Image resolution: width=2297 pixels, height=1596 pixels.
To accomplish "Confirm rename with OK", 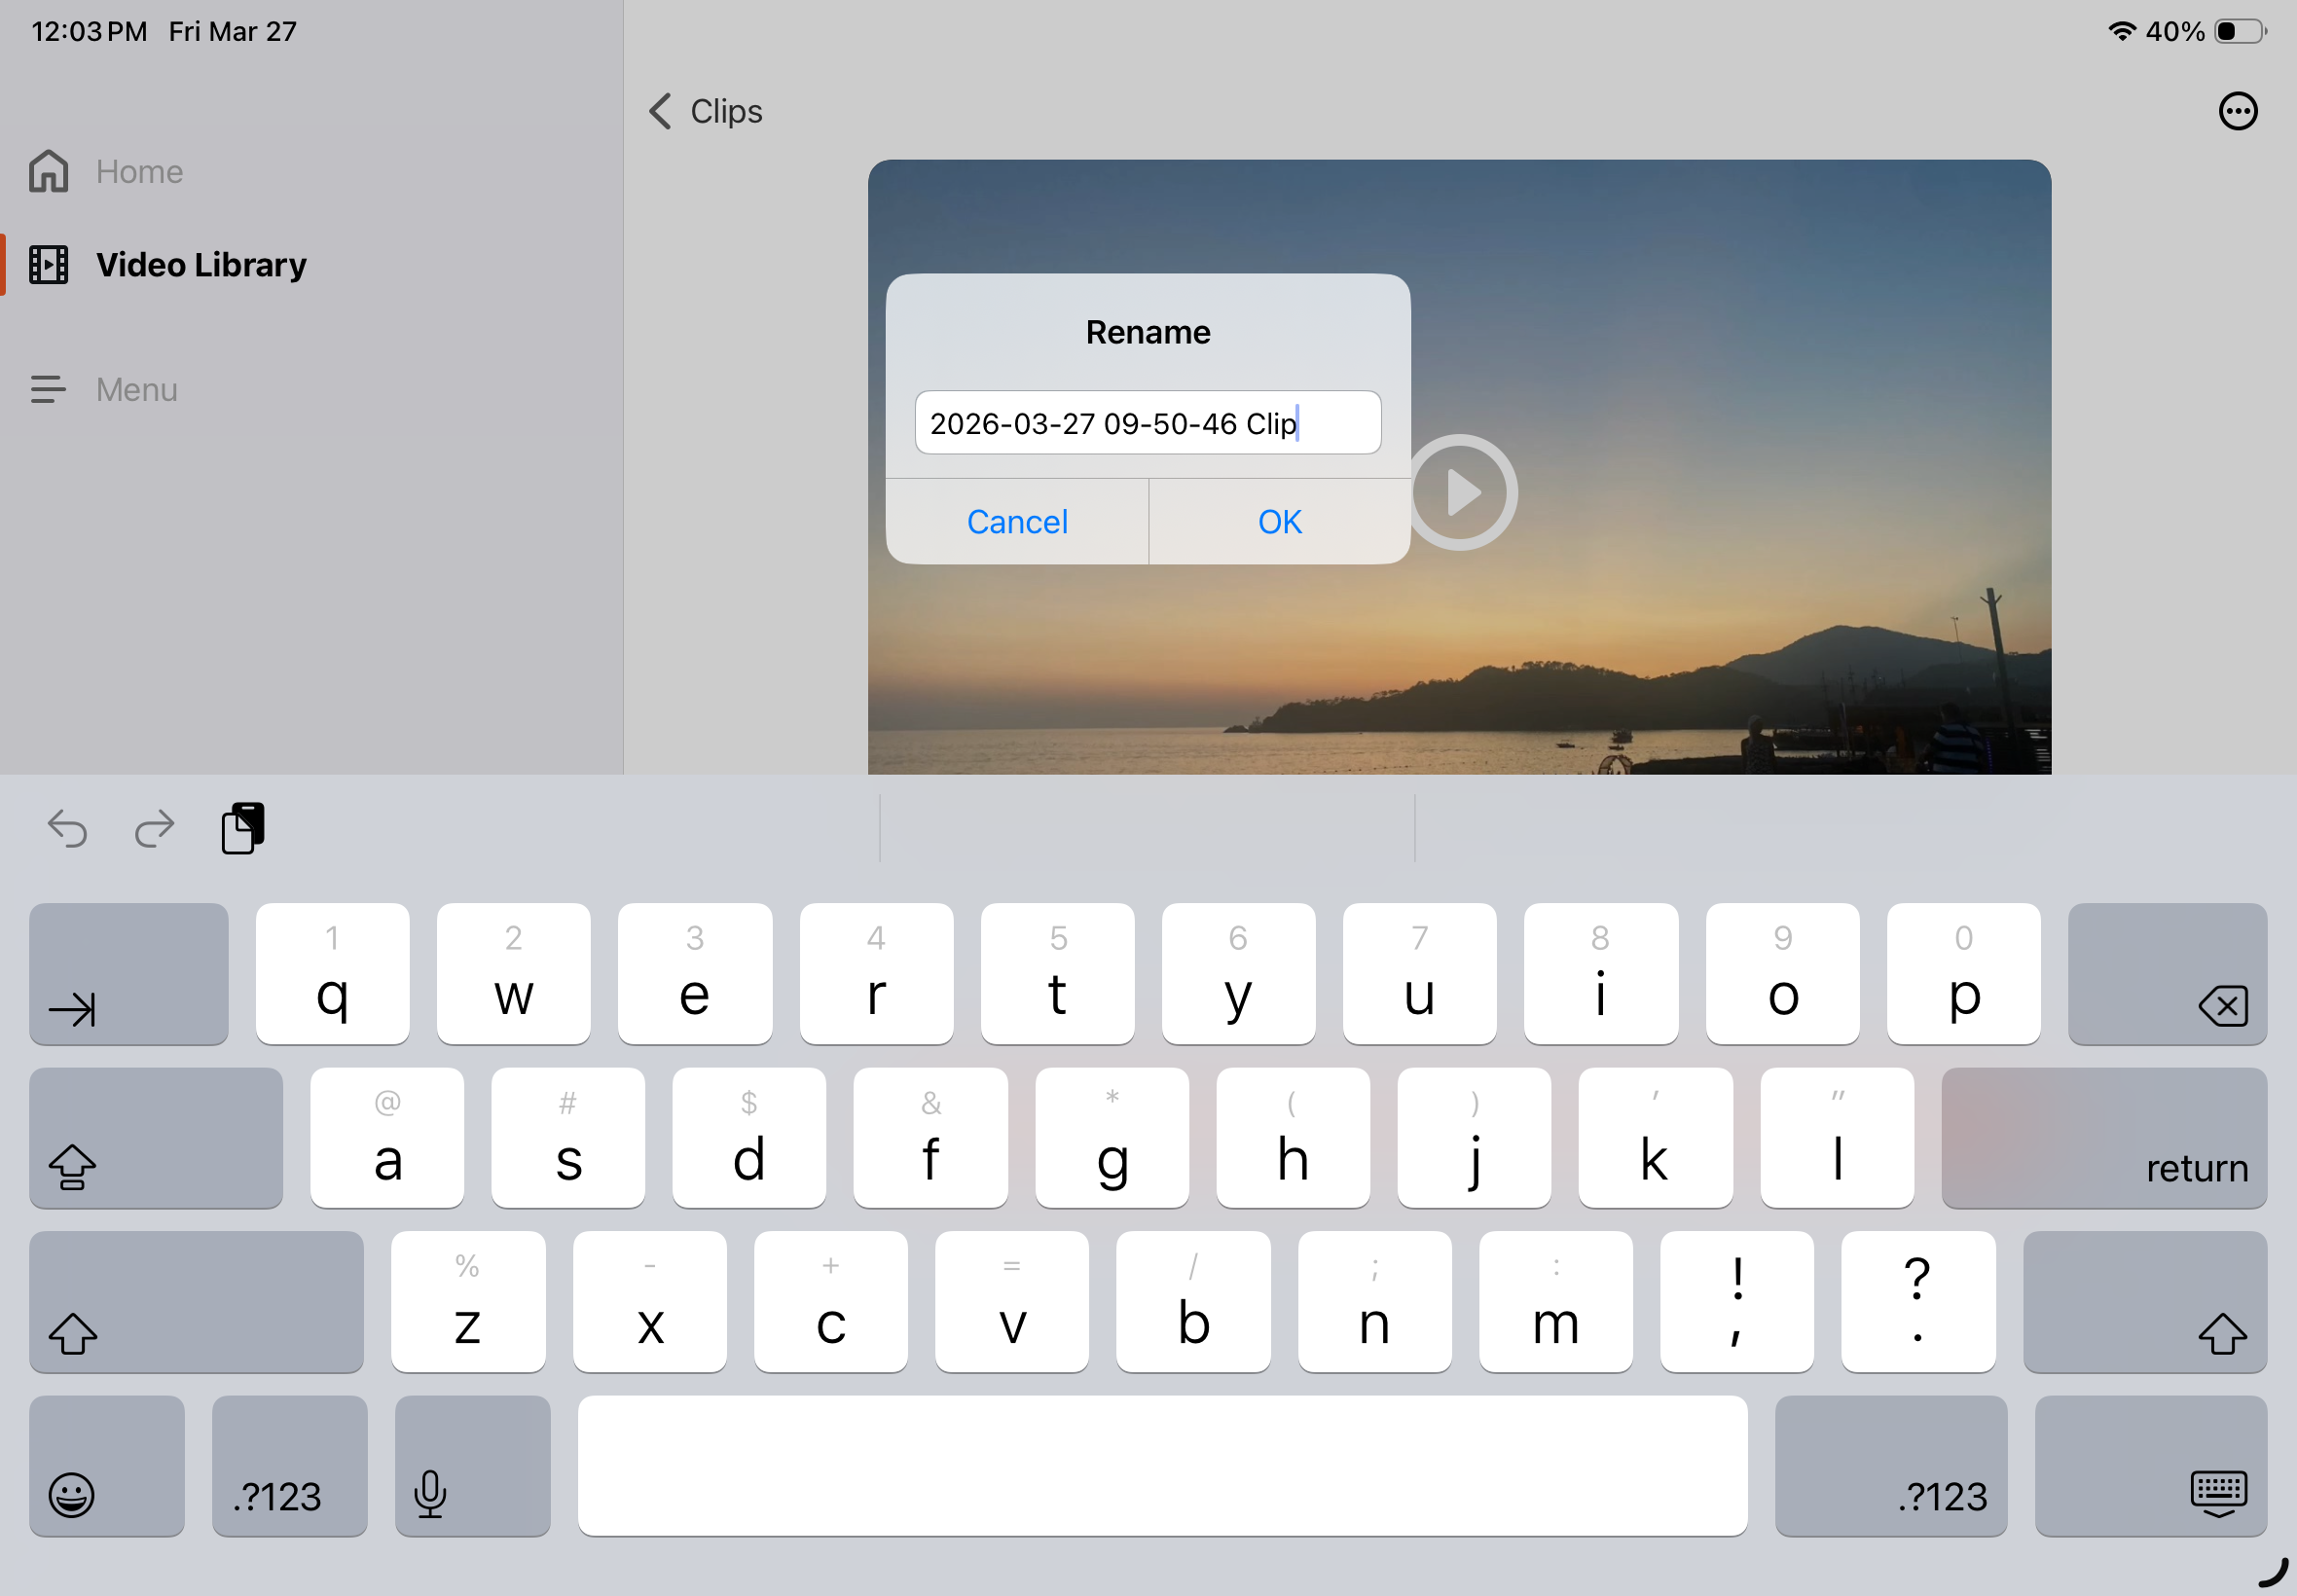I will [1279, 522].
